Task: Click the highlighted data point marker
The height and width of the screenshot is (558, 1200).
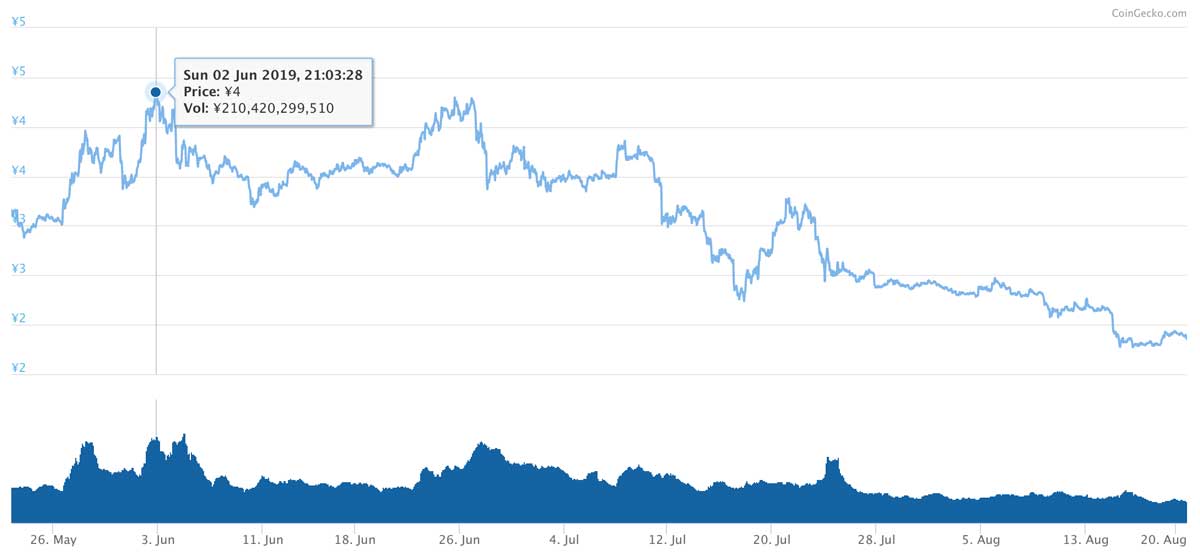Action: click(x=156, y=92)
